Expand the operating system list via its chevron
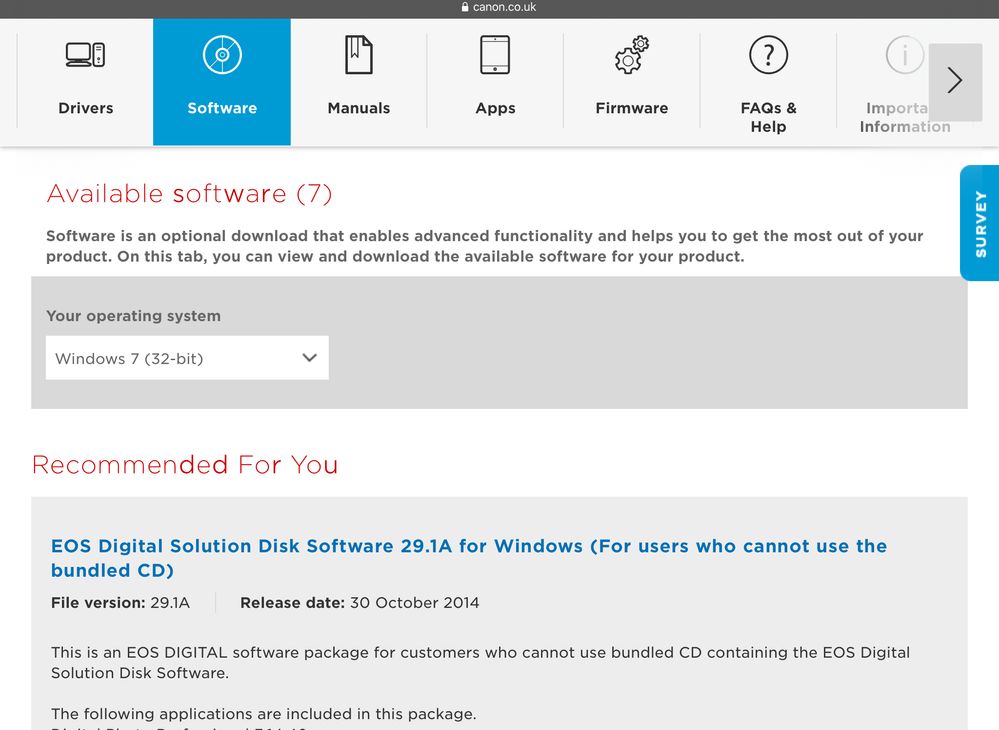The image size is (999, 730). (x=309, y=358)
